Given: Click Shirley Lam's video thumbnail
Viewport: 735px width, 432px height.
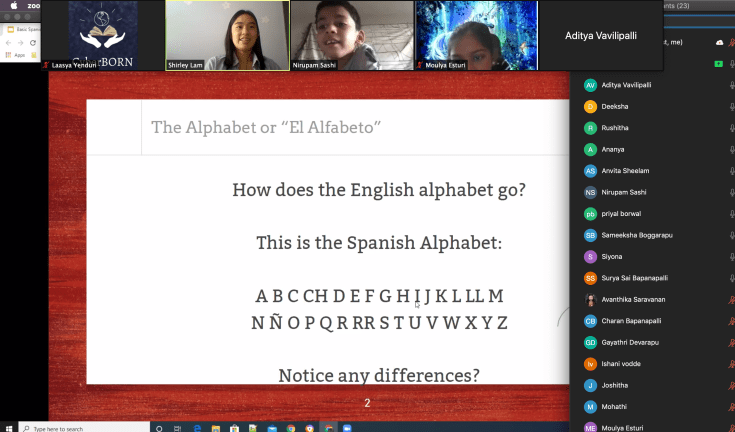Looking at the screenshot, I should [x=227, y=35].
